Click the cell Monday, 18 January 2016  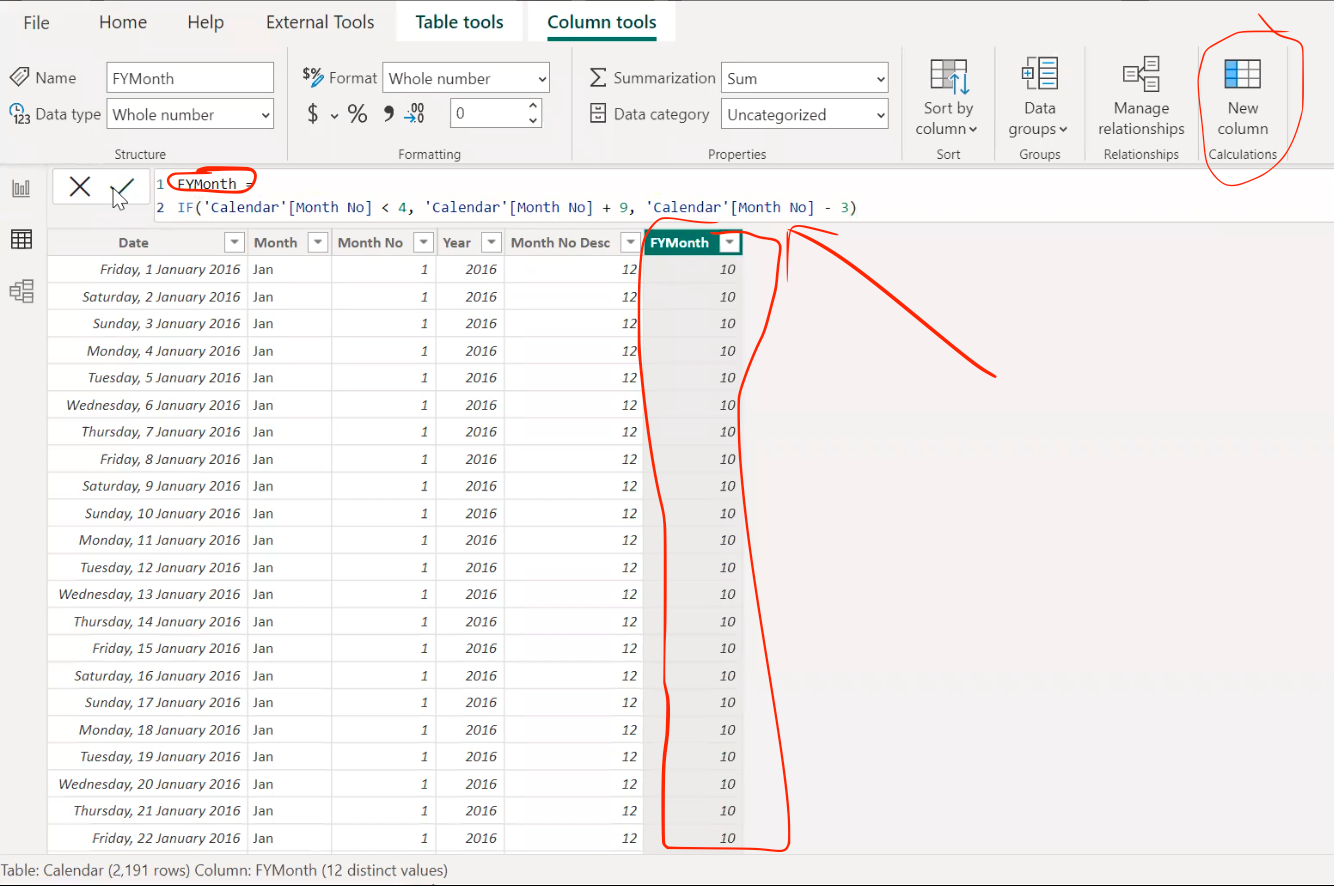(147, 730)
